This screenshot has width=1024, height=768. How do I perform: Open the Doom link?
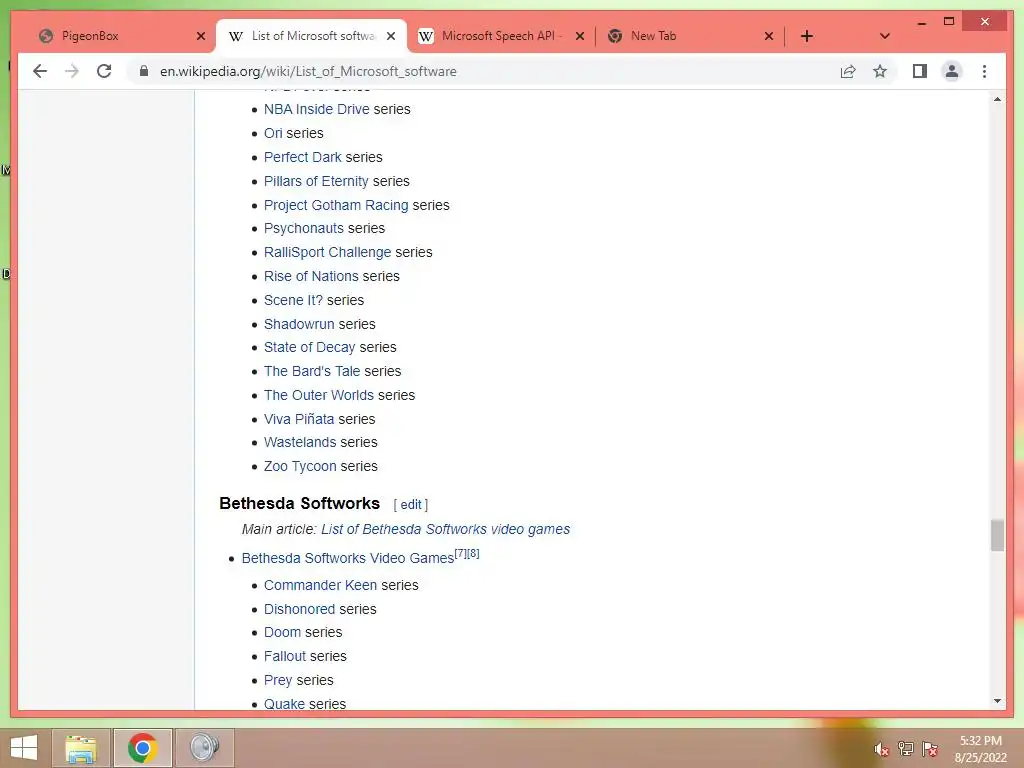282,633
